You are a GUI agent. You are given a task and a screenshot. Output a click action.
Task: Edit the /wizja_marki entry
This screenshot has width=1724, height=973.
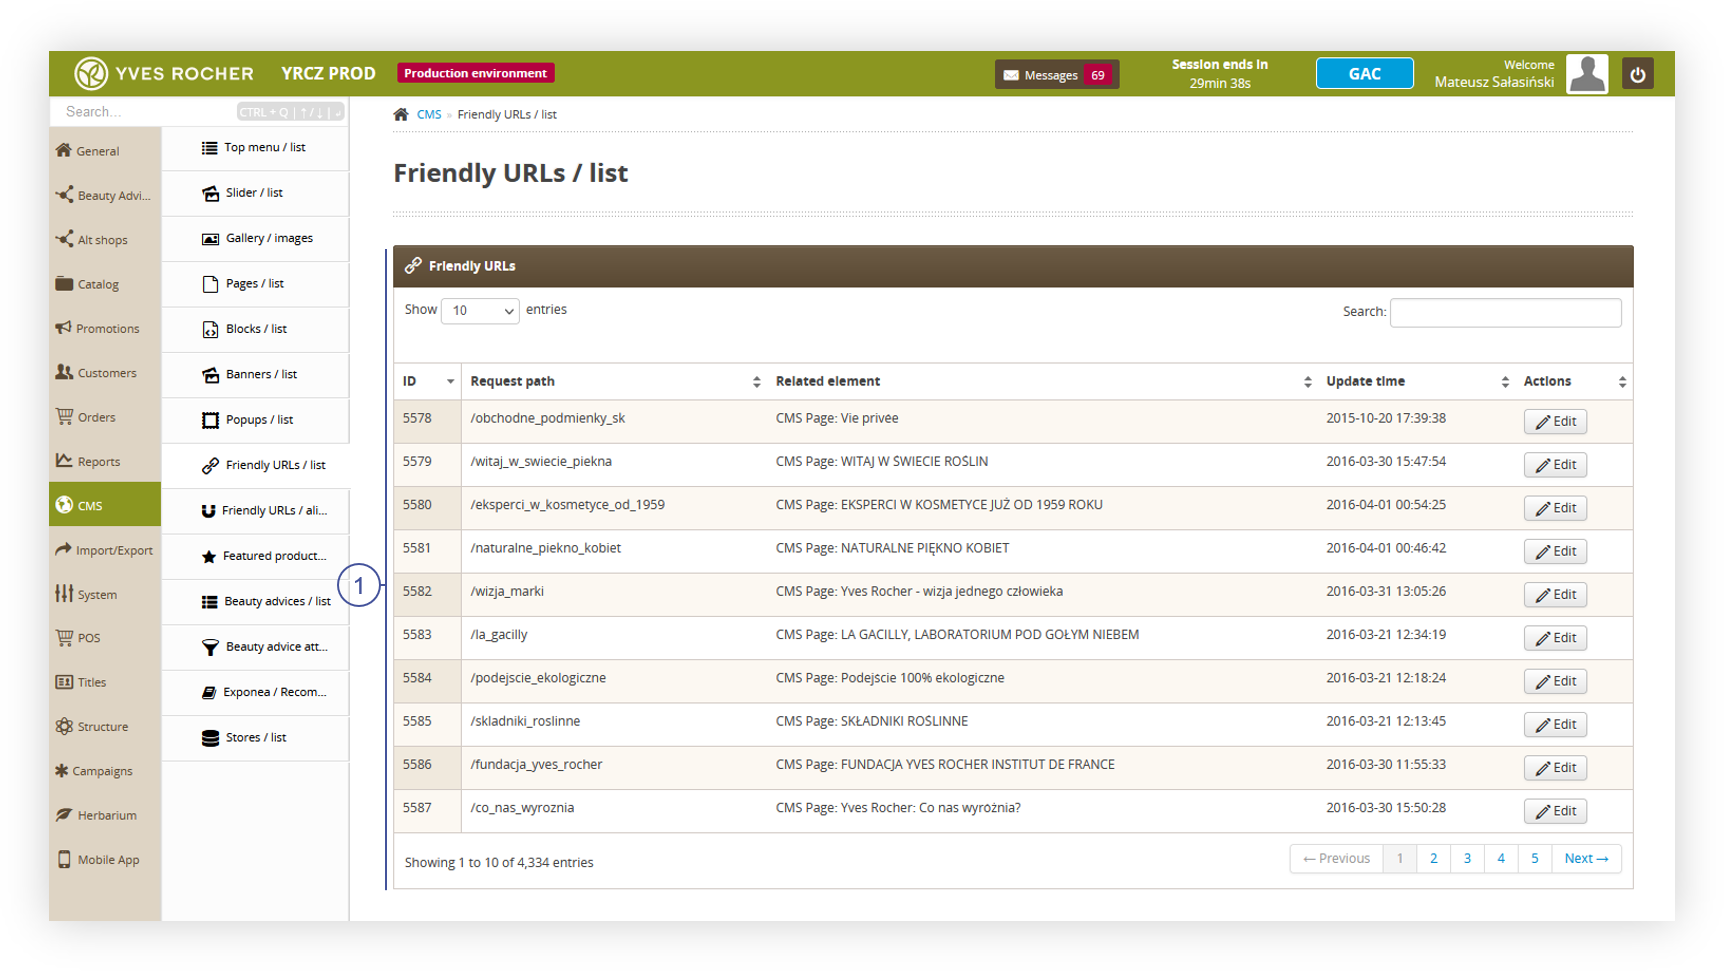click(x=1555, y=595)
